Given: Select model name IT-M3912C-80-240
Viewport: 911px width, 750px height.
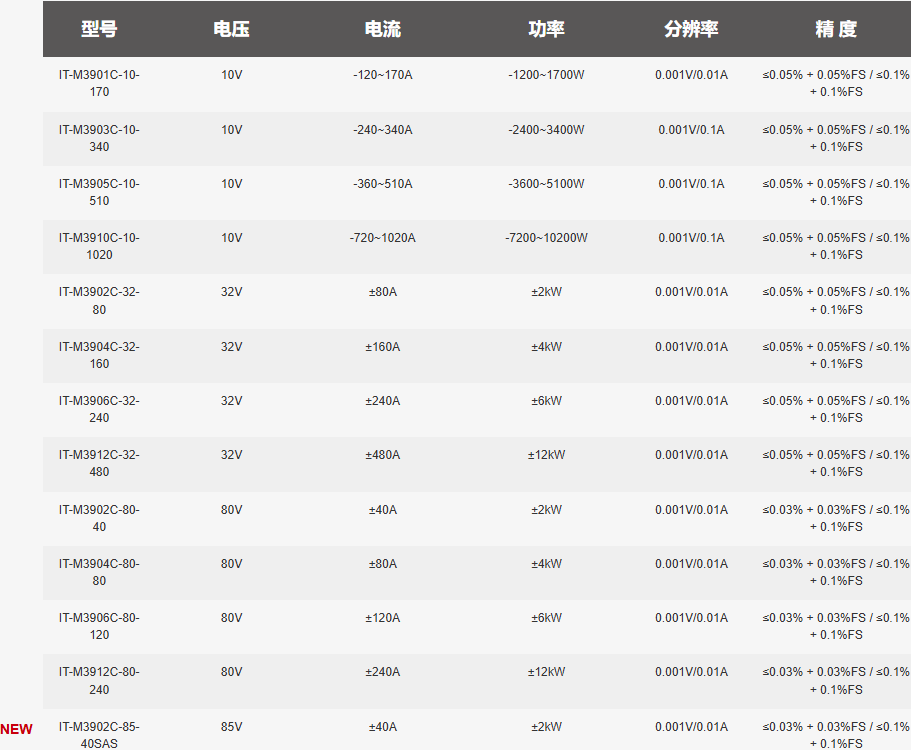Looking at the screenshot, I should point(99,681).
